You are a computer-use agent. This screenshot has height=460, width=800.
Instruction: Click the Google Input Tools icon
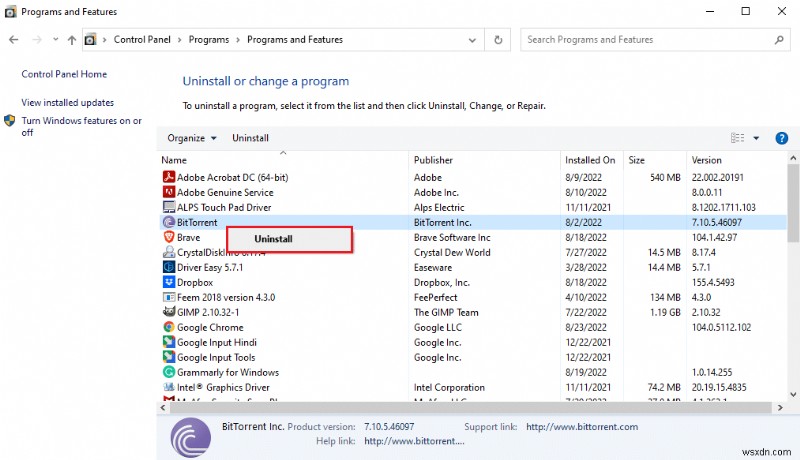click(169, 357)
